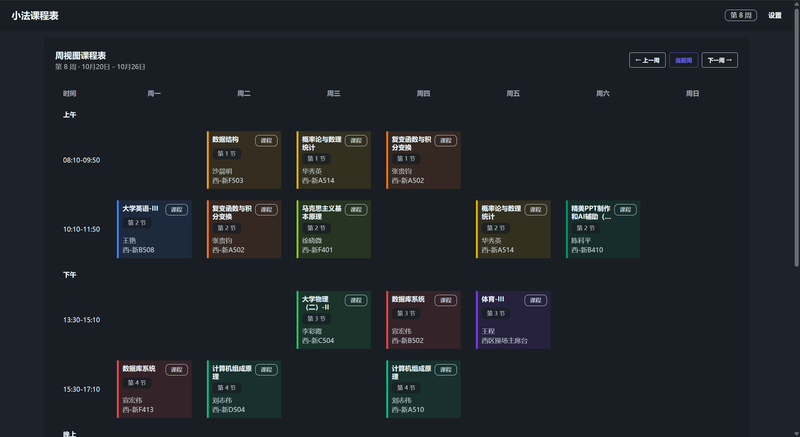
Task: Click the 第 2 节 badge on 大学英语-III
Action: click(x=137, y=223)
